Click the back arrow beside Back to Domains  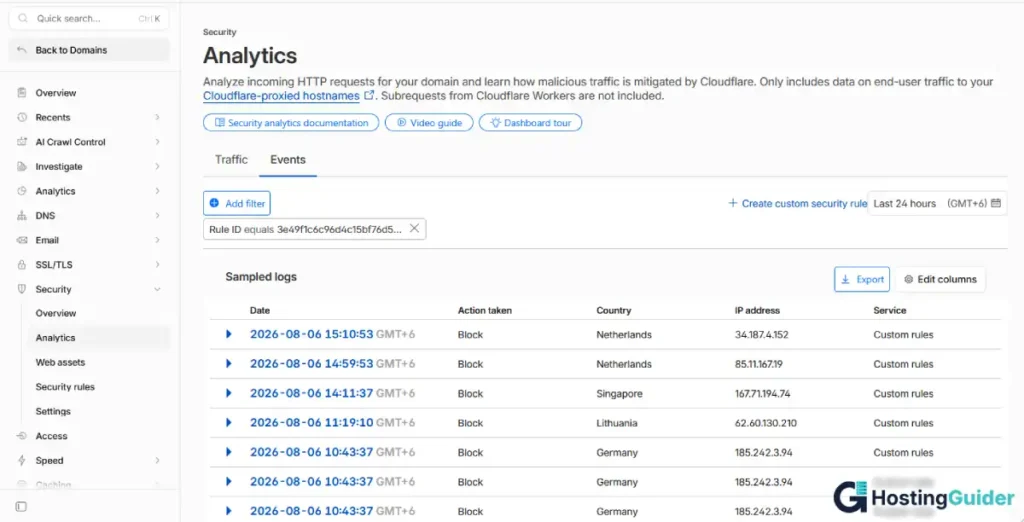coord(22,50)
